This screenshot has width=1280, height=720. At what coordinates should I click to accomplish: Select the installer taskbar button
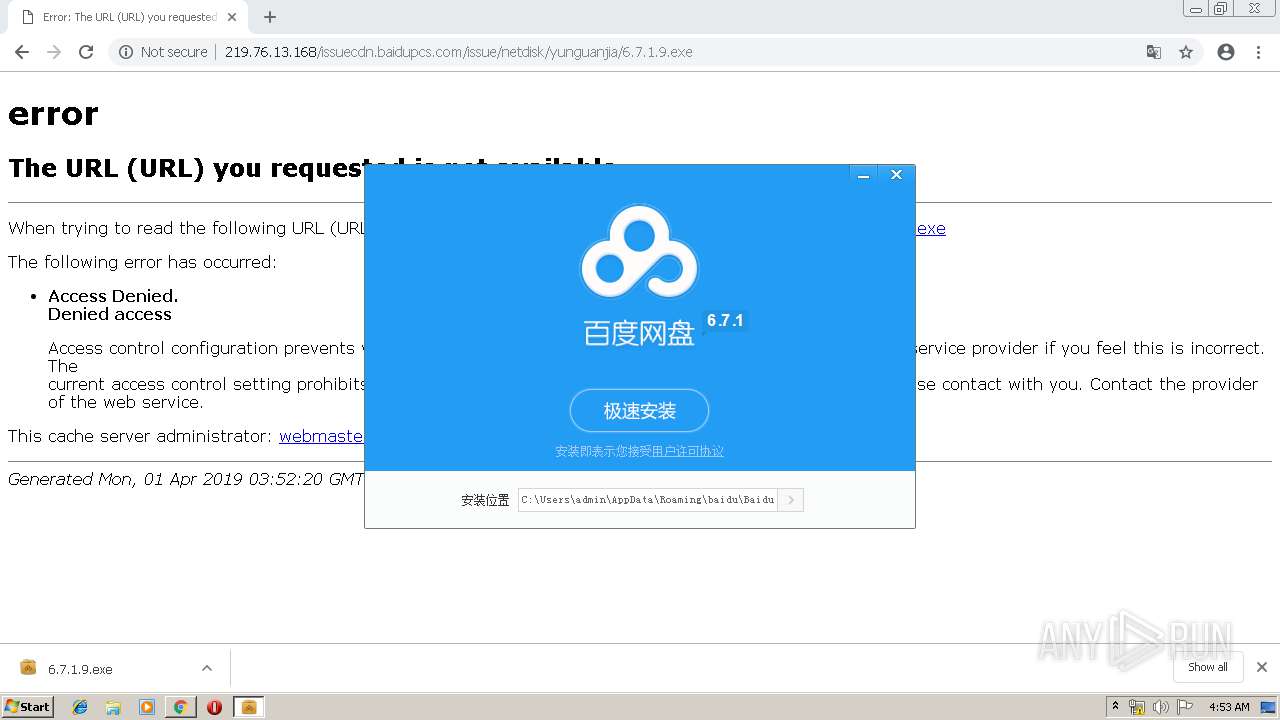(249, 707)
